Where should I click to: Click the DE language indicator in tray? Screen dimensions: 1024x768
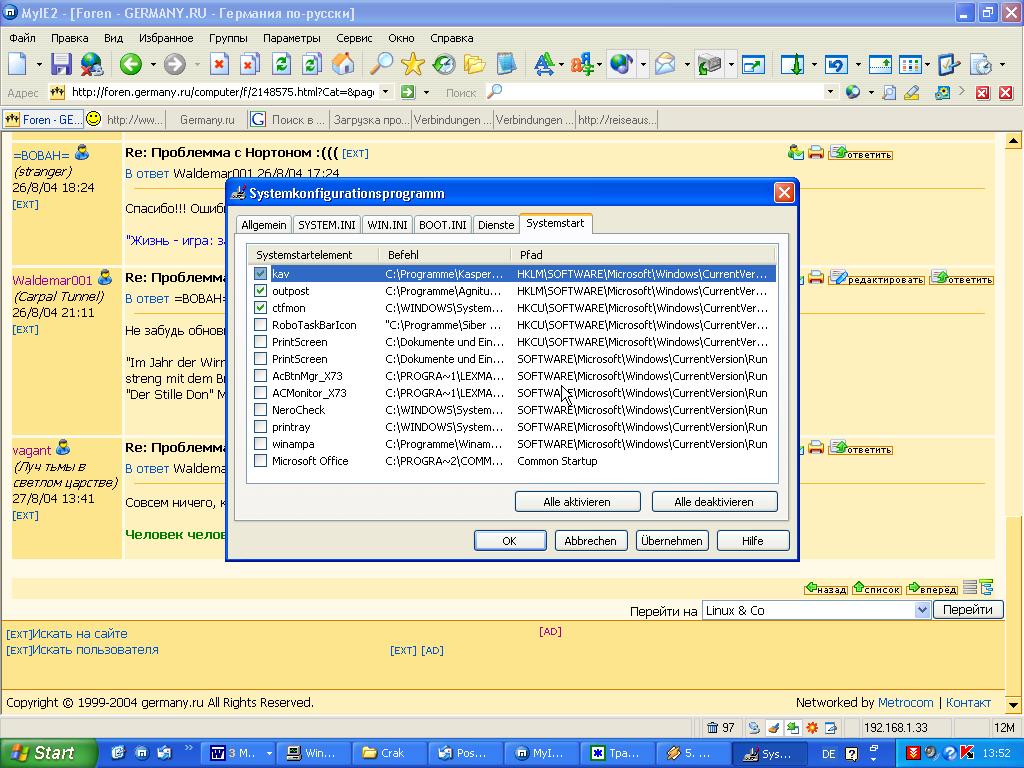pyautogui.click(x=829, y=754)
